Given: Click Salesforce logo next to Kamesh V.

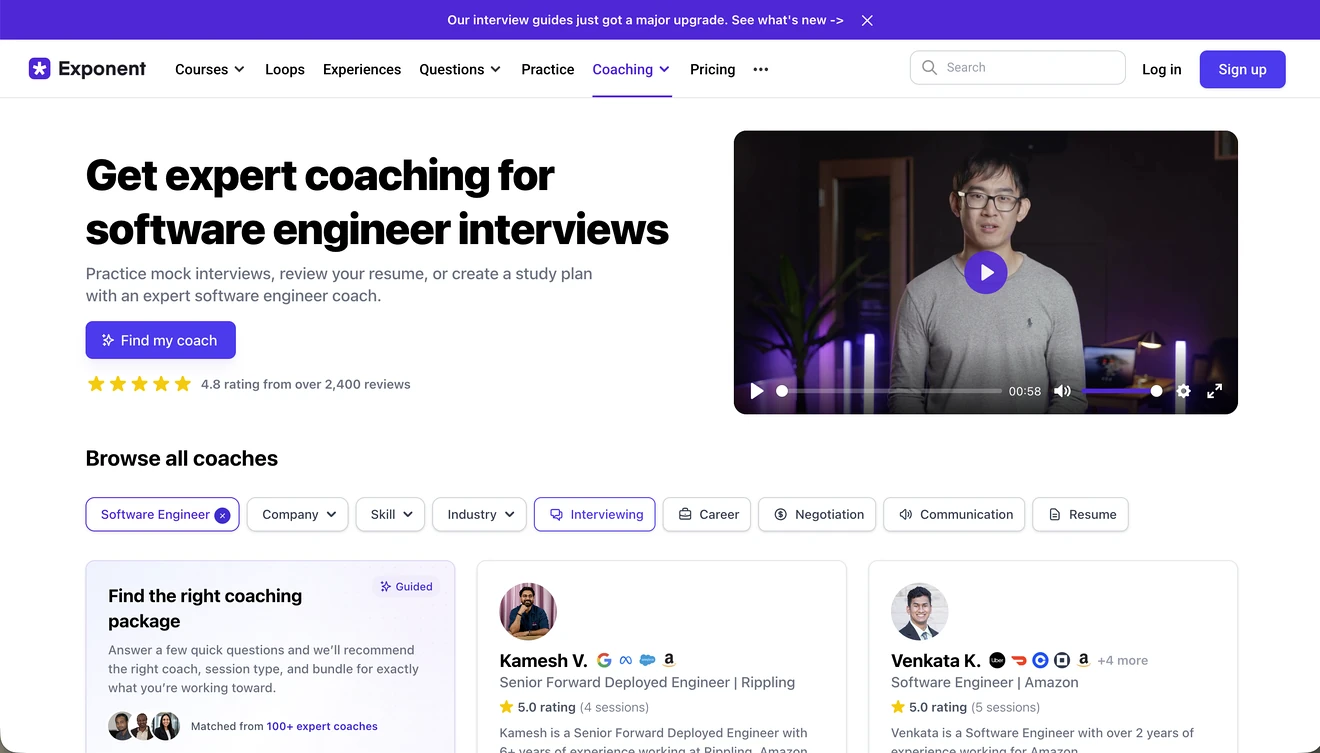Looking at the screenshot, I should [647, 660].
